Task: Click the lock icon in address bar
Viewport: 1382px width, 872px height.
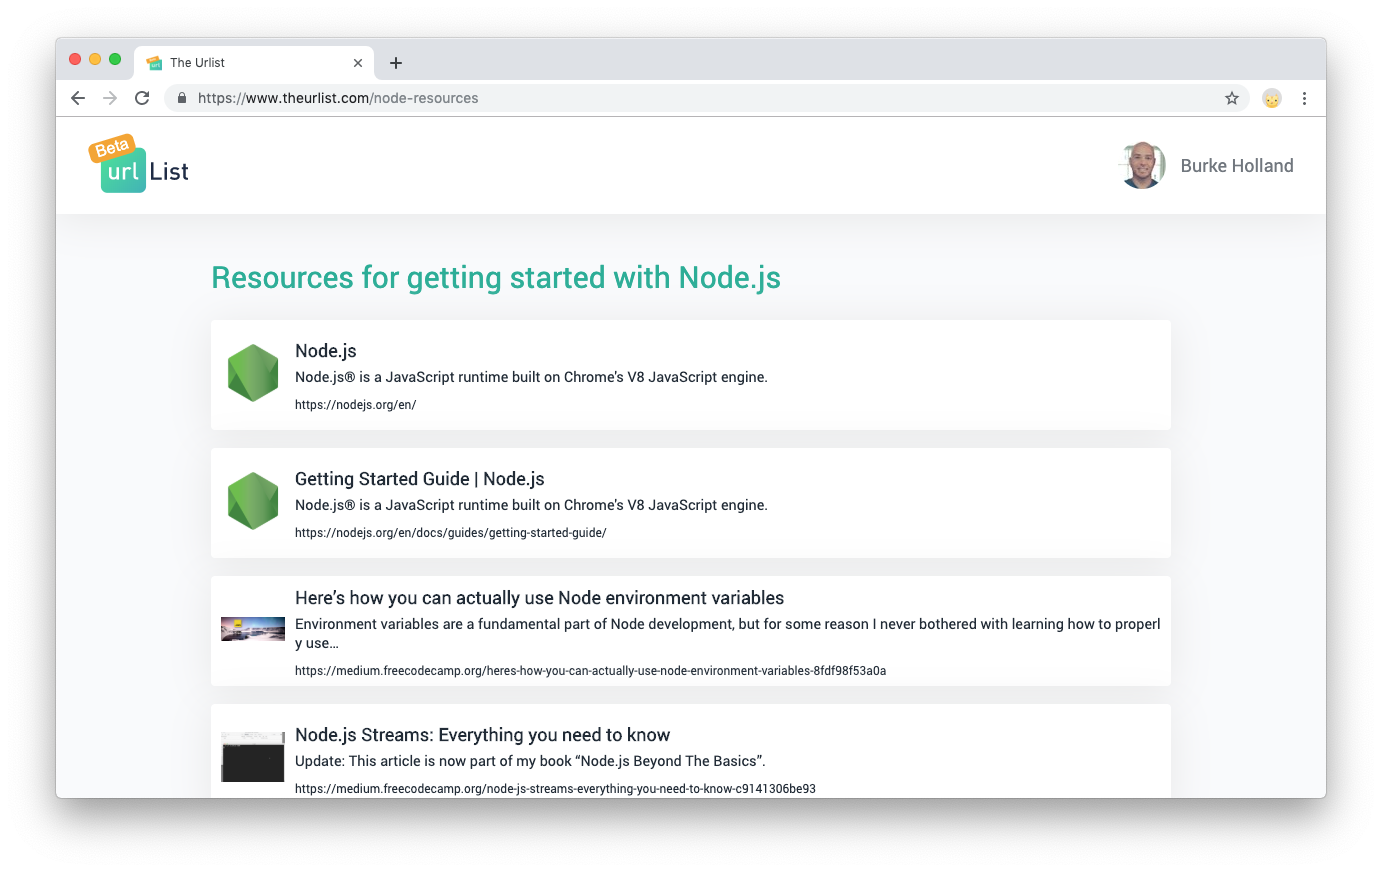Action: 182,98
